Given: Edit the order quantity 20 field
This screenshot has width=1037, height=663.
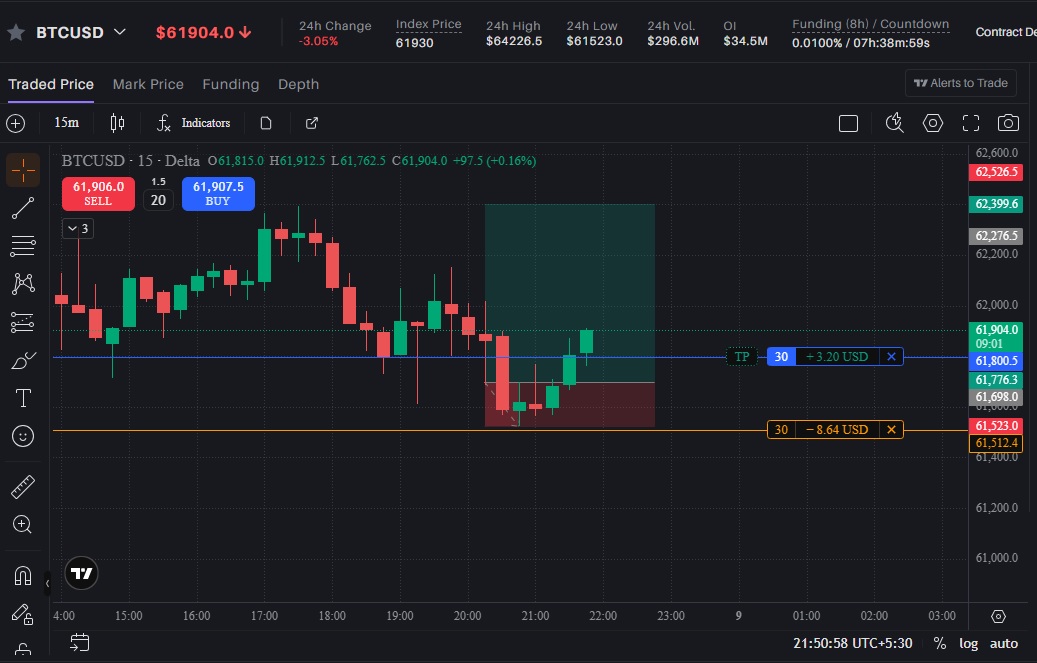Looking at the screenshot, I should (x=158, y=200).
